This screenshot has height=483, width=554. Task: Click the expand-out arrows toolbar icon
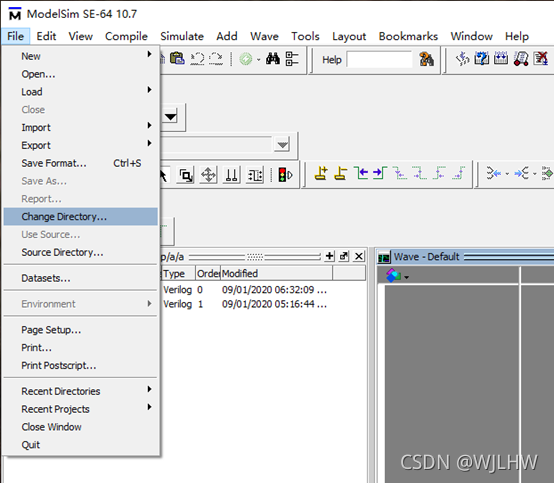(521, 173)
